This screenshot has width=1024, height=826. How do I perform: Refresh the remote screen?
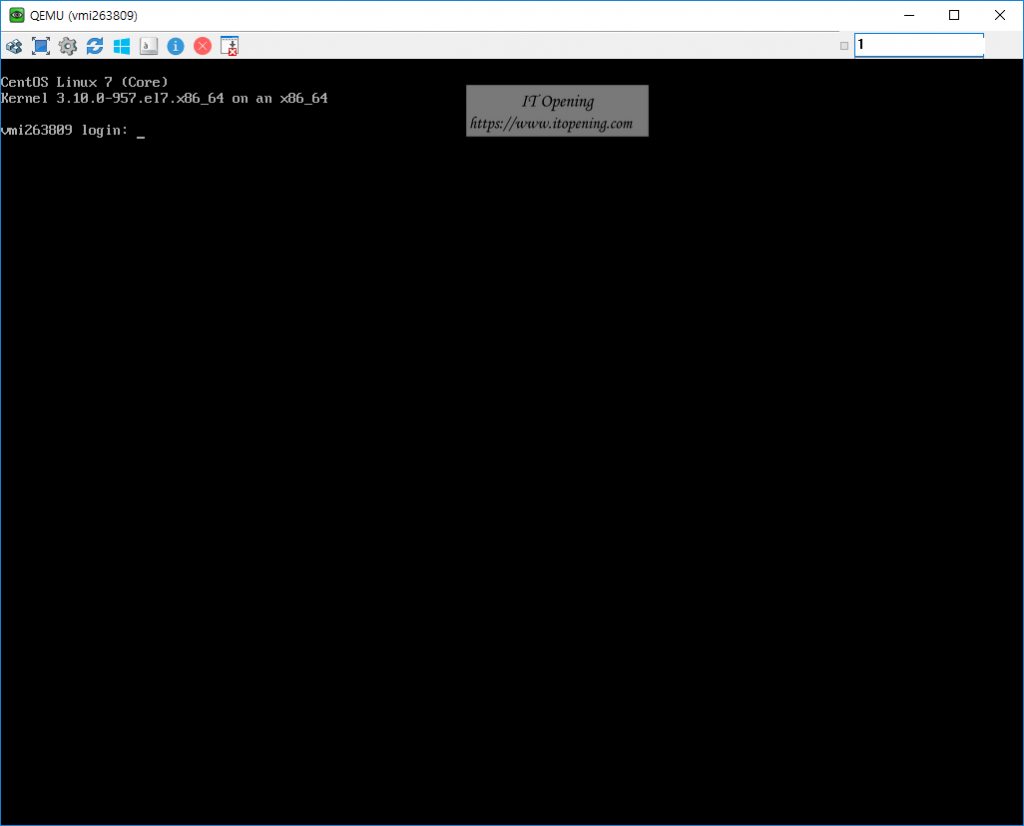[95, 46]
